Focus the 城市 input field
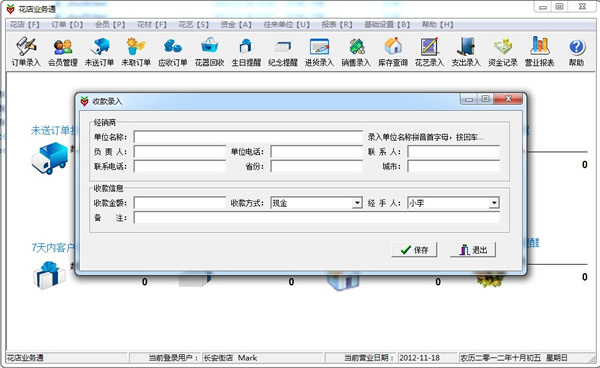Image resolution: width=600 pixels, height=368 pixels. point(453,166)
